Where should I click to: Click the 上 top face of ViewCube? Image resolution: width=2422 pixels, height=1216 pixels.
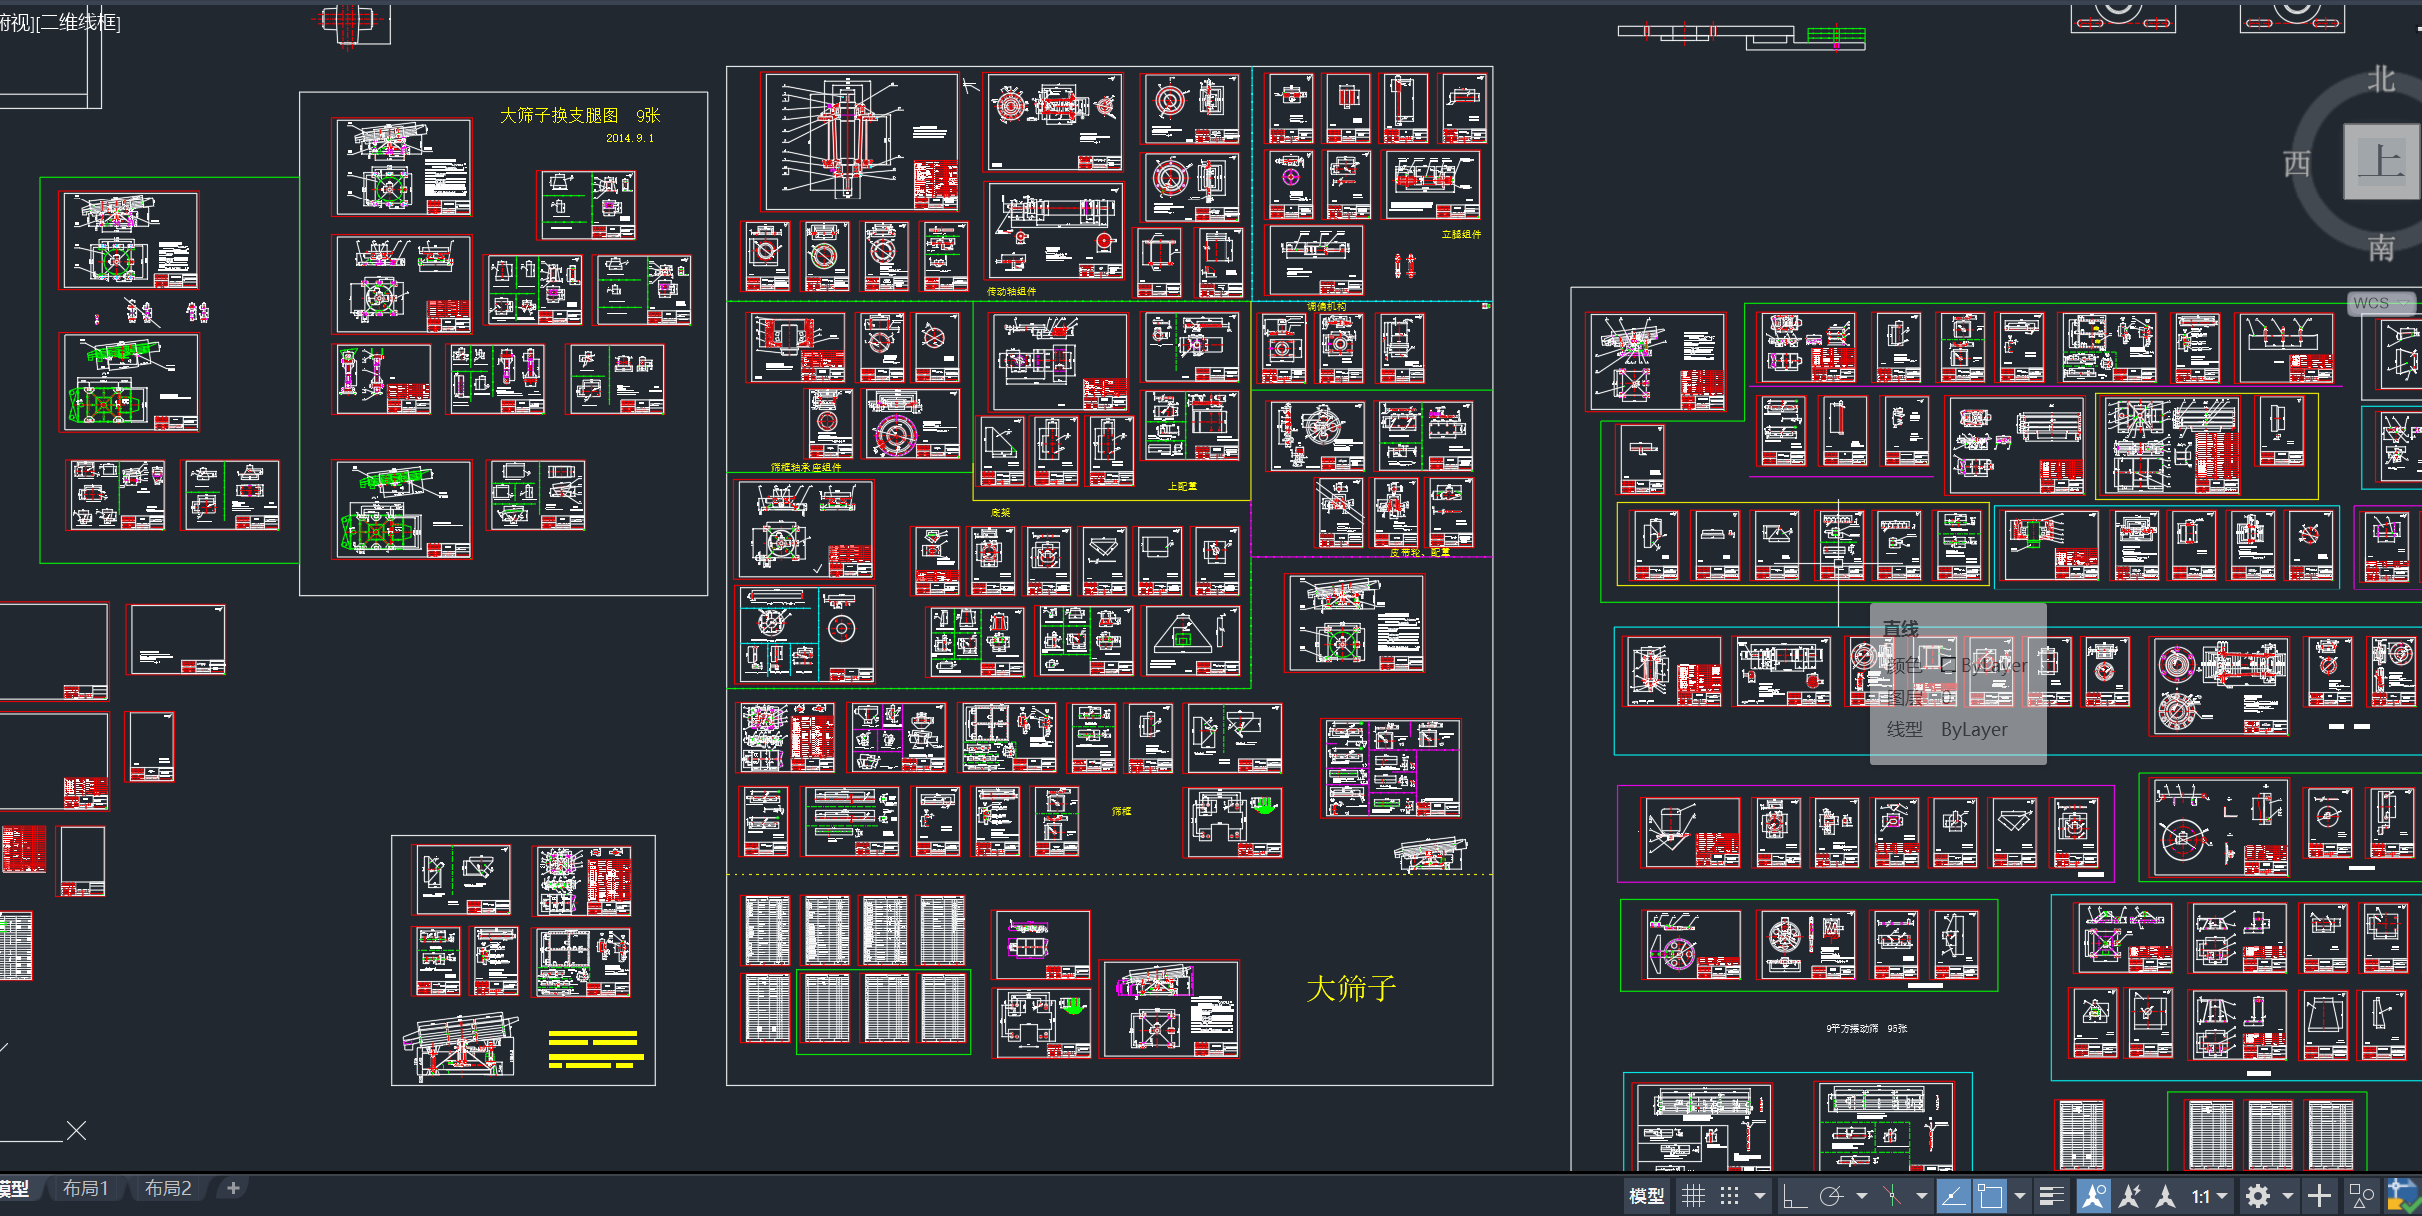tap(2383, 160)
